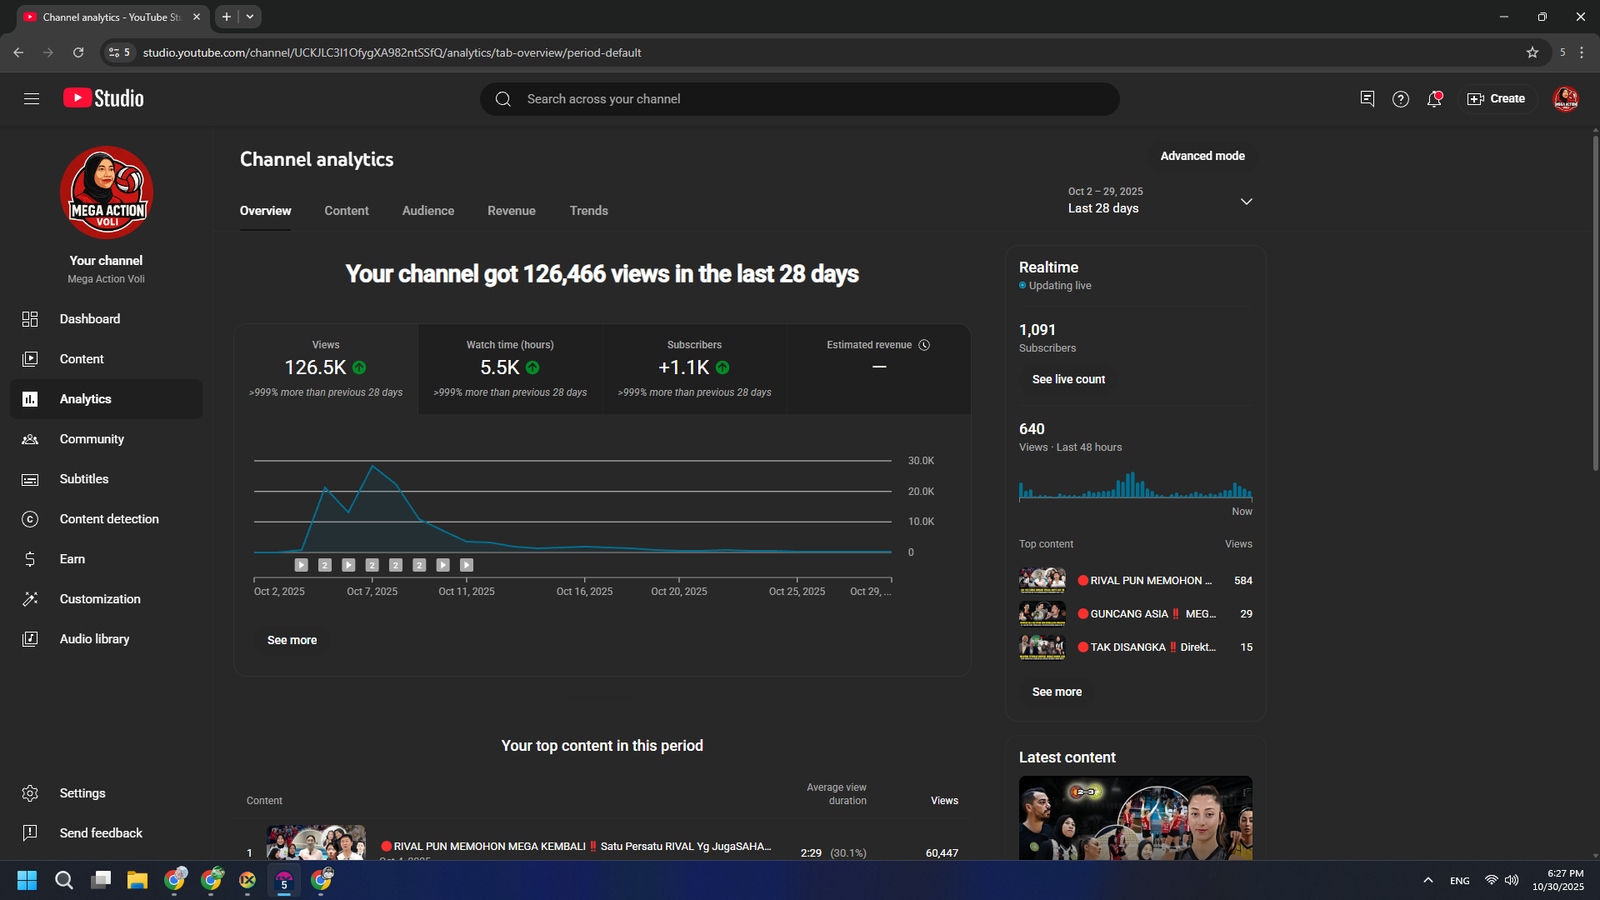Image resolution: width=1600 pixels, height=900 pixels.
Task: Show hidden system tray icons
Action: tap(1428, 880)
